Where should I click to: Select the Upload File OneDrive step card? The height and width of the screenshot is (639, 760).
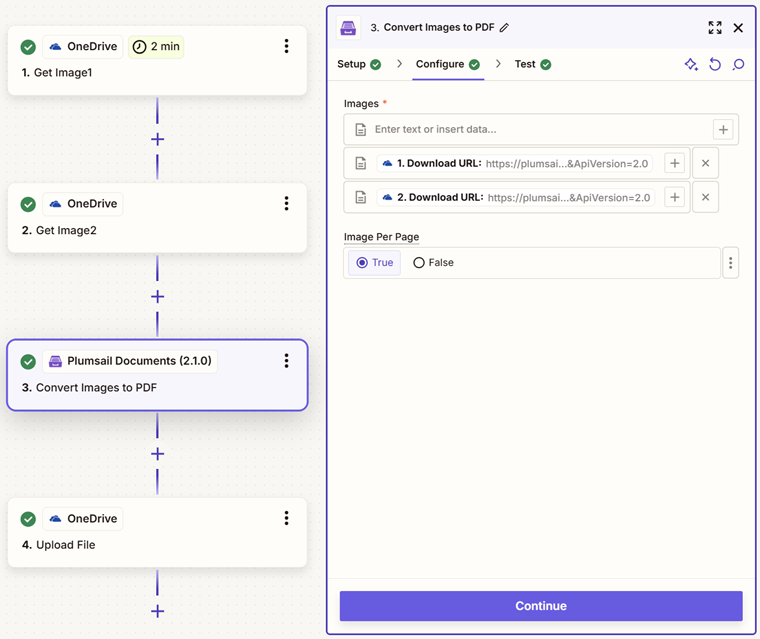tap(157, 532)
